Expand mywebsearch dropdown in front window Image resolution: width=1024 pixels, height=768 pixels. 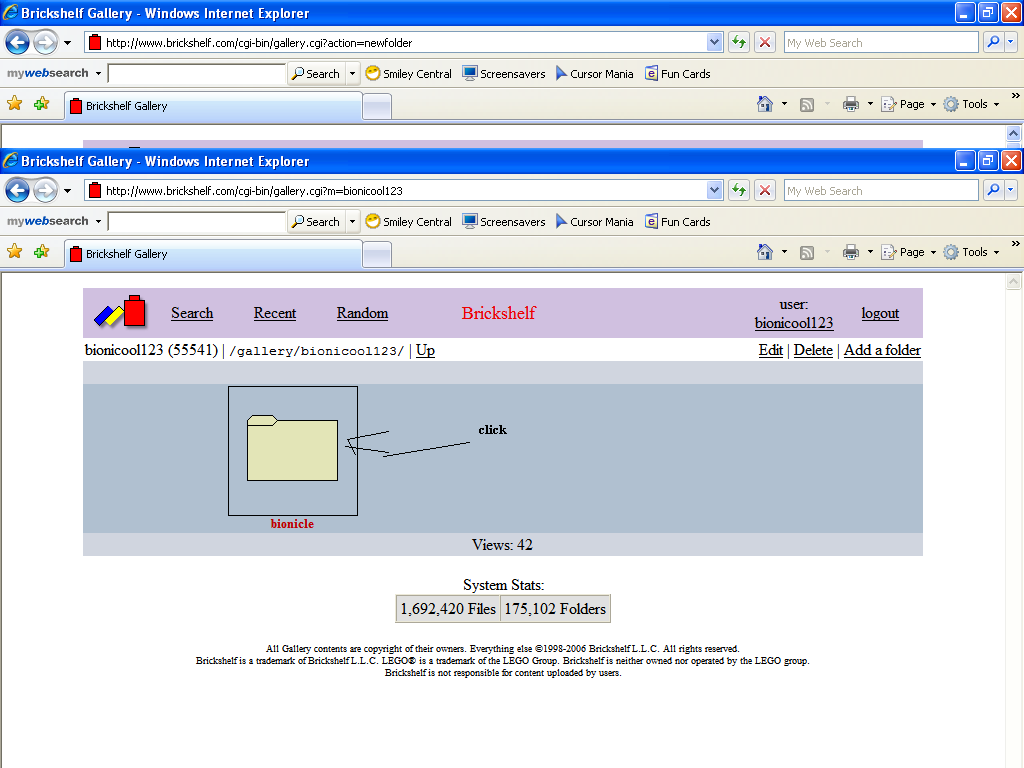click(99, 221)
